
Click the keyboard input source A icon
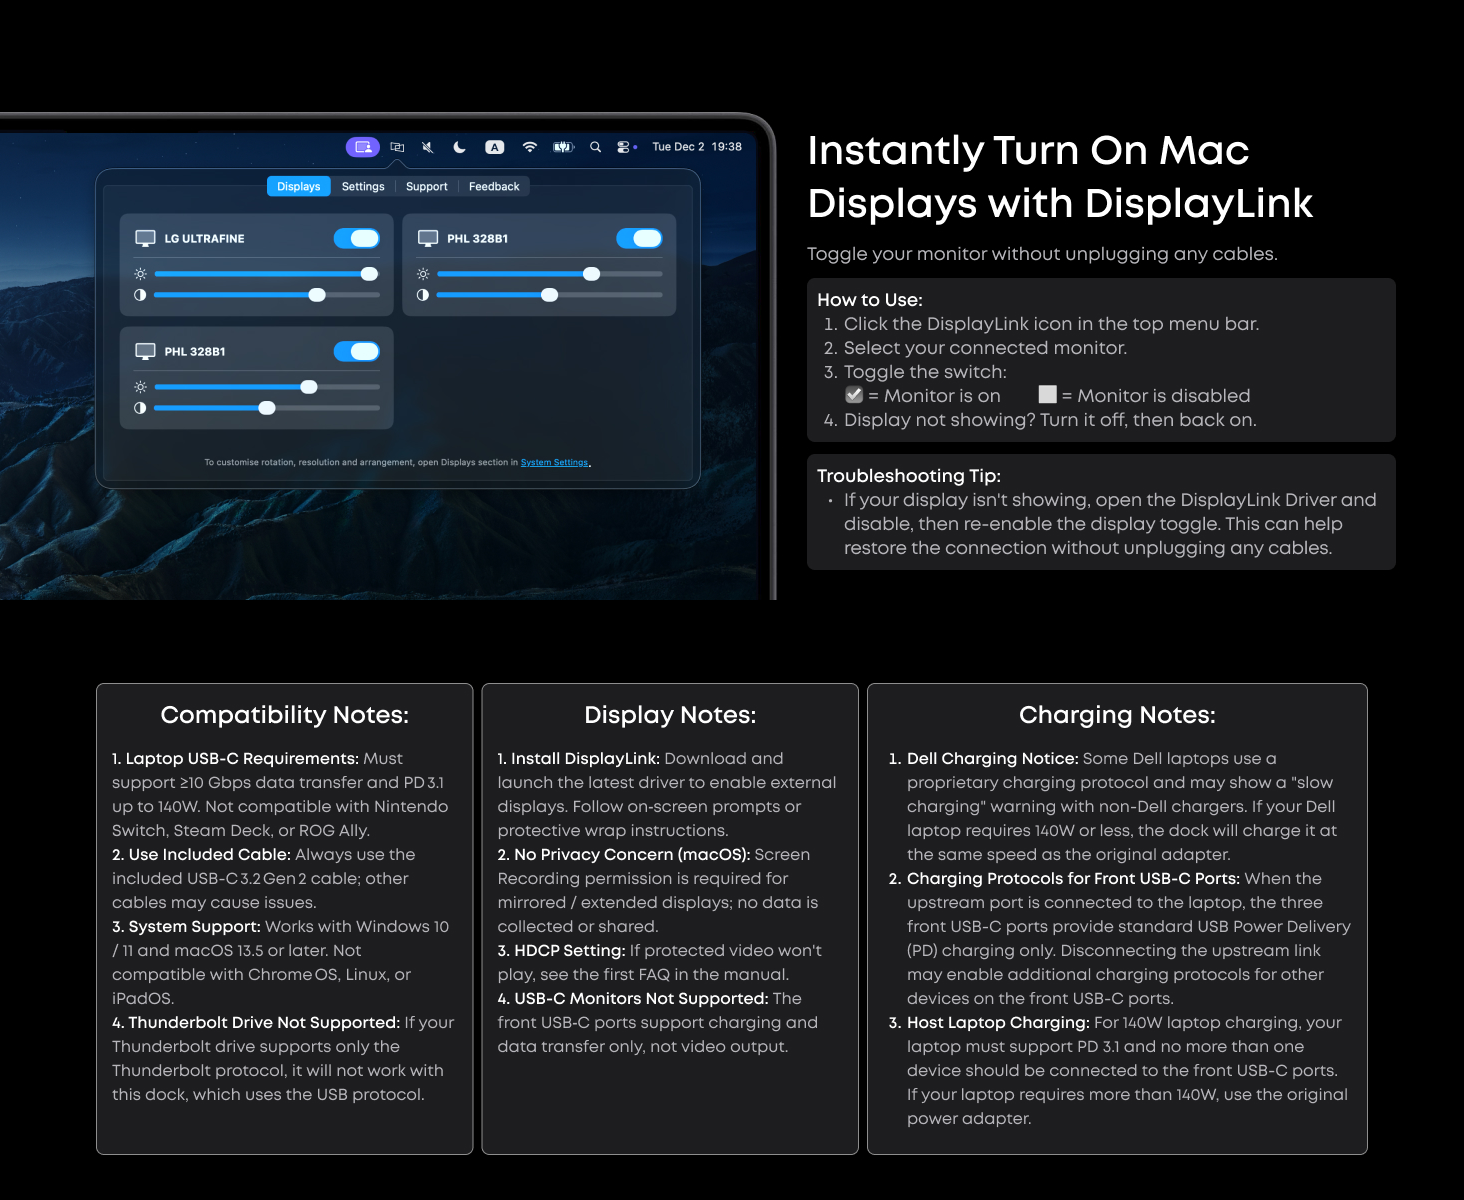pyautogui.click(x=494, y=147)
